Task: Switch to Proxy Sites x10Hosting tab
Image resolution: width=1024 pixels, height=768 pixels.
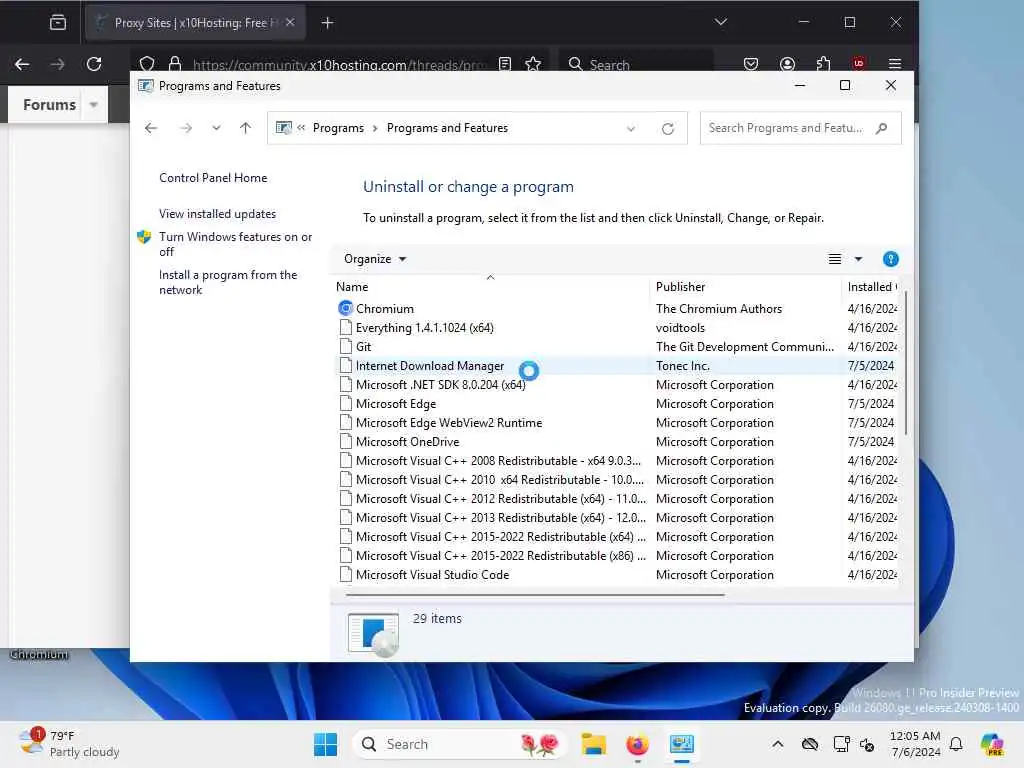Action: pyautogui.click(x=195, y=23)
